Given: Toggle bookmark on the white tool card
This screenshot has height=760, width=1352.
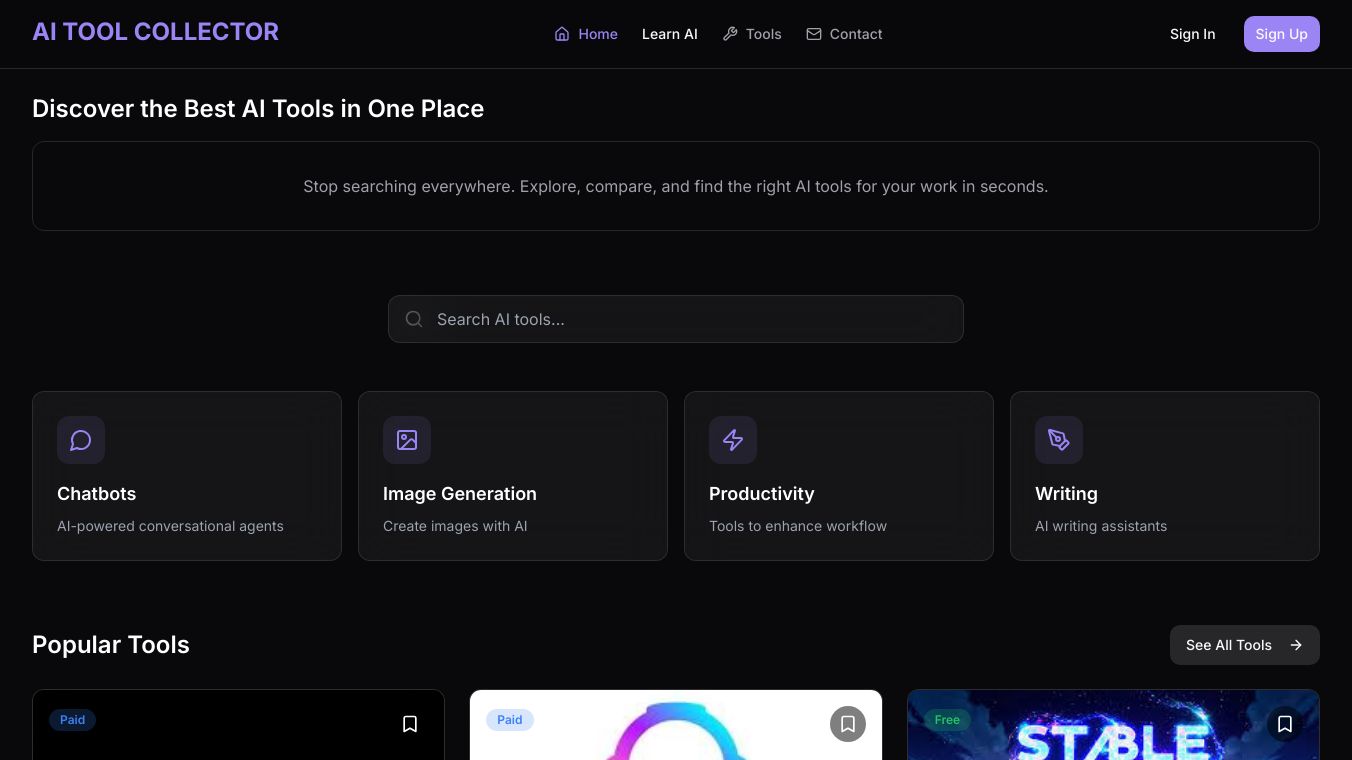Looking at the screenshot, I should (x=848, y=724).
